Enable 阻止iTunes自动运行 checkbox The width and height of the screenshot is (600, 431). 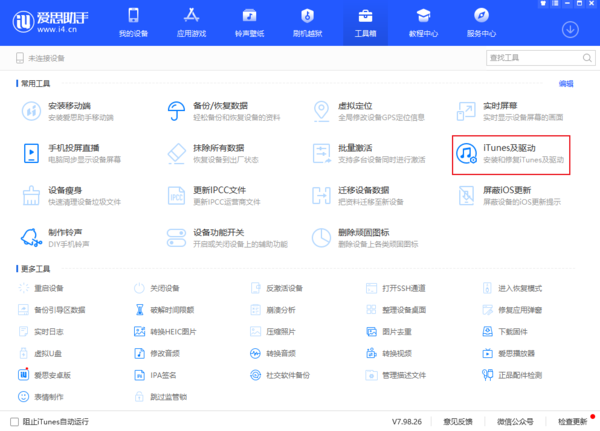click(x=14, y=421)
